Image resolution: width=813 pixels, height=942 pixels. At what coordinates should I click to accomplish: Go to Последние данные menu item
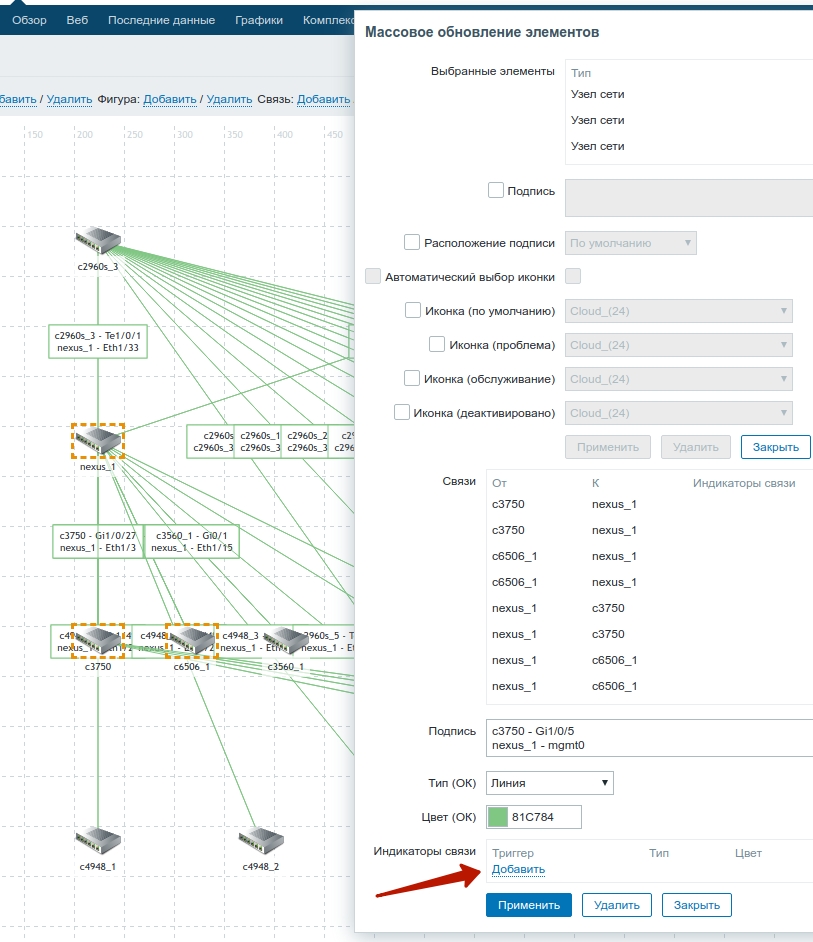[x=161, y=20]
